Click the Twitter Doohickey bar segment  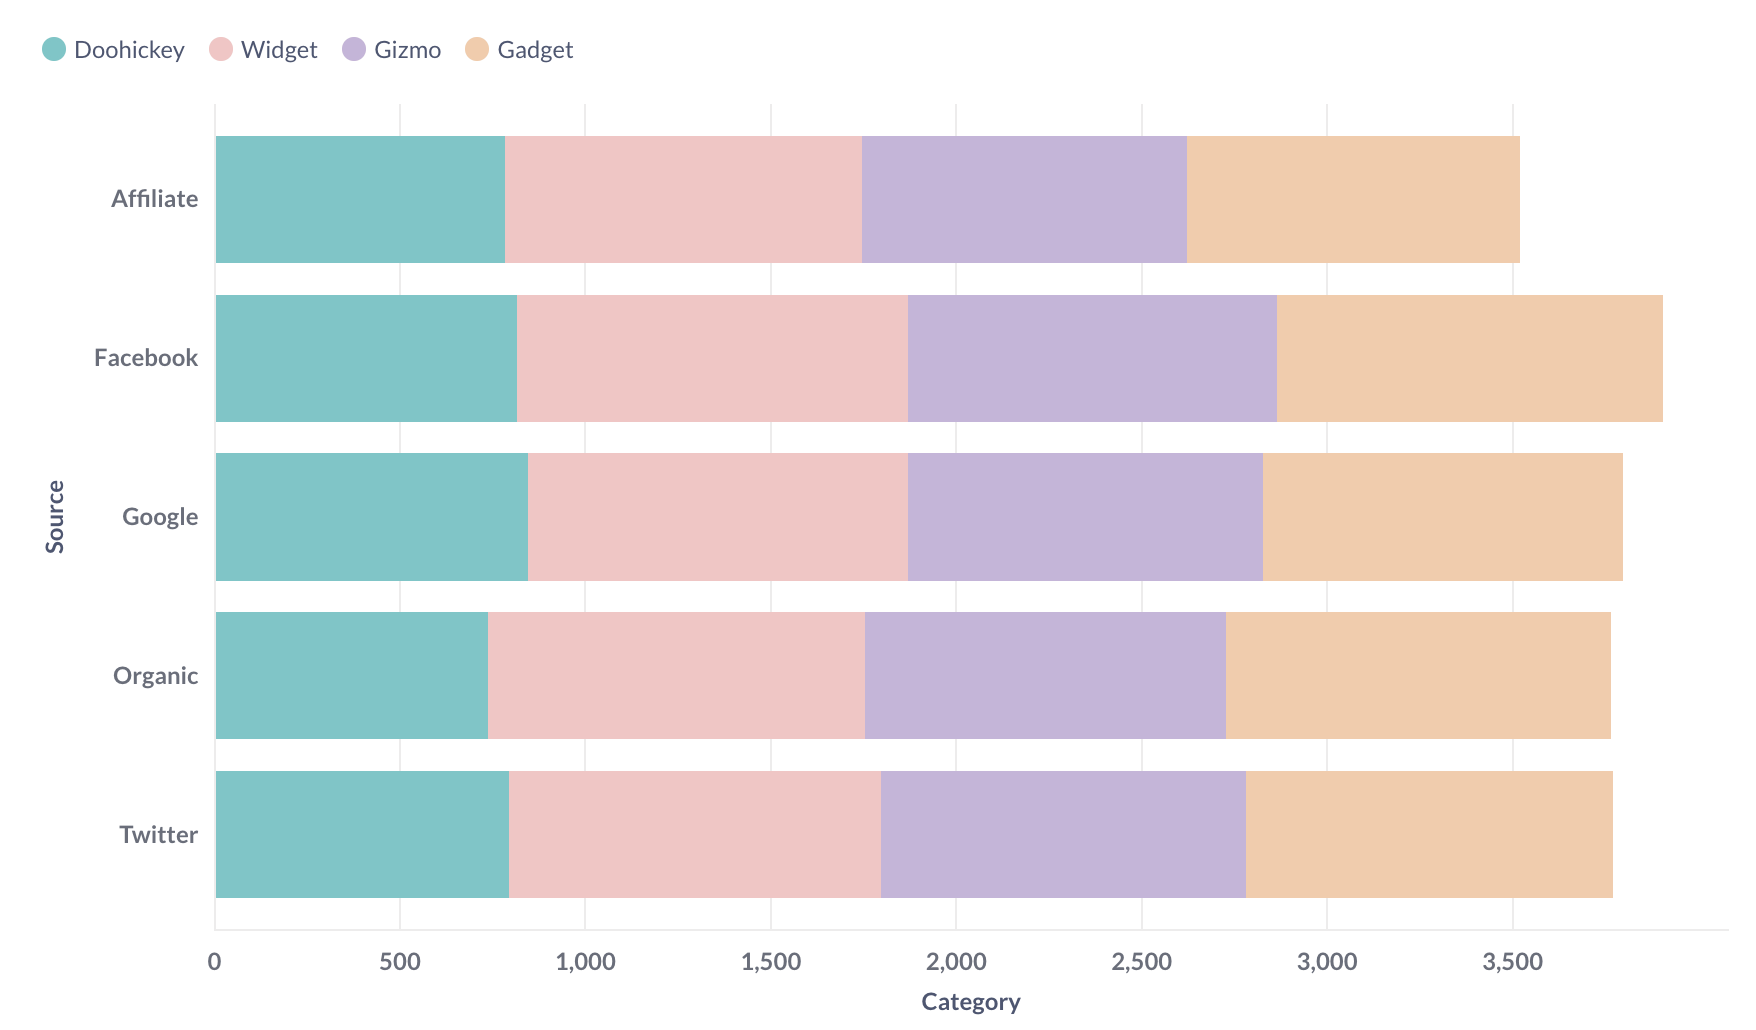pyautogui.click(x=362, y=834)
